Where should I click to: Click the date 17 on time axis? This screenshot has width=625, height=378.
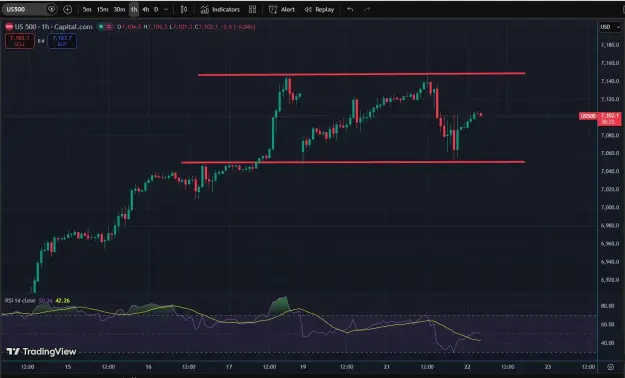229,367
